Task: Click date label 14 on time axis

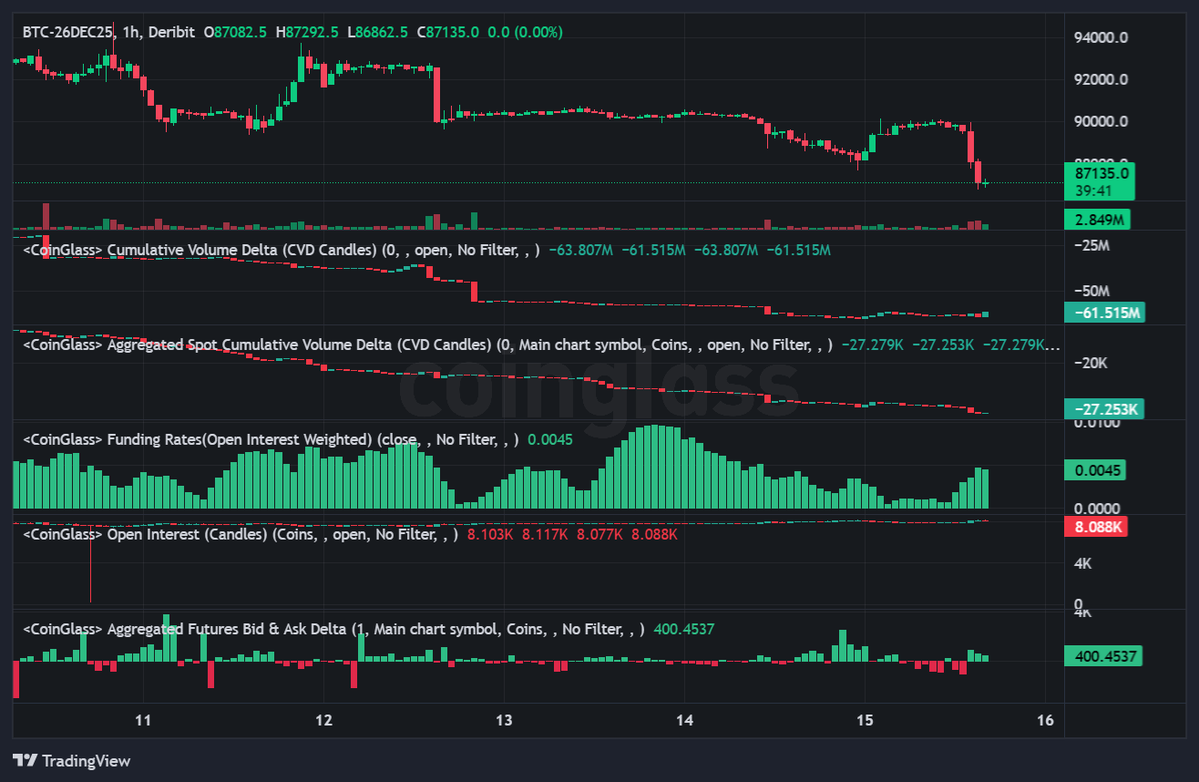Action: click(x=684, y=720)
